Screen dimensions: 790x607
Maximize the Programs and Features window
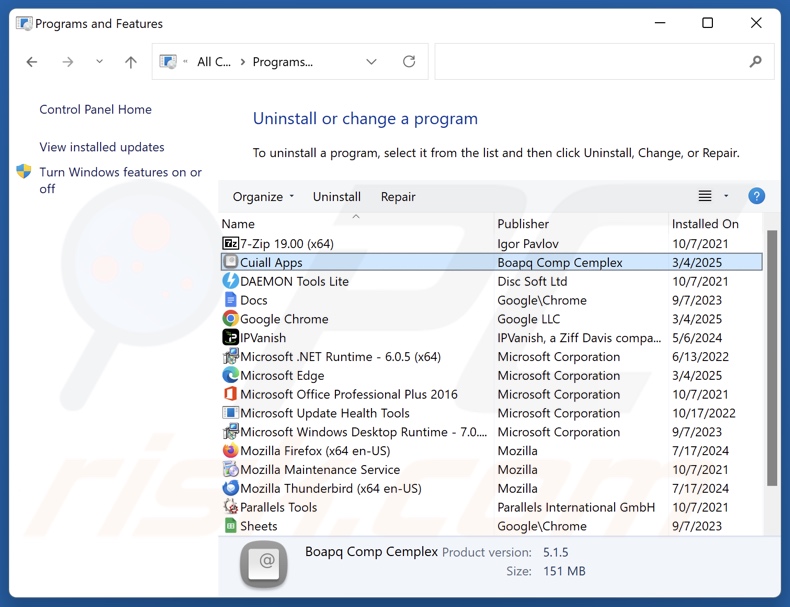(x=707, y=23)
